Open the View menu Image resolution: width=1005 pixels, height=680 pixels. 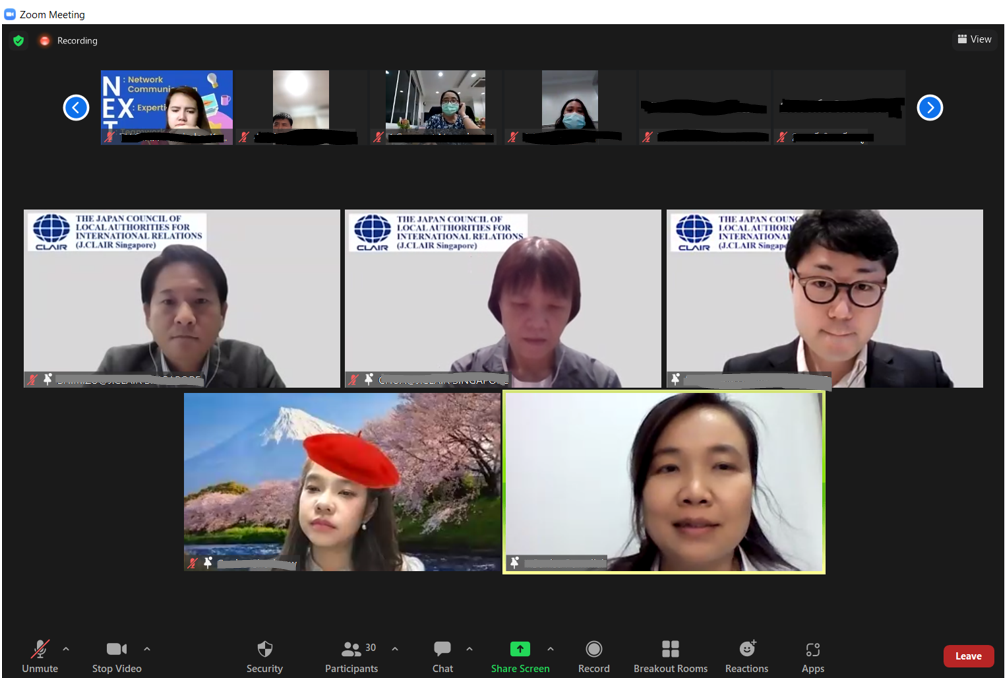974,39
